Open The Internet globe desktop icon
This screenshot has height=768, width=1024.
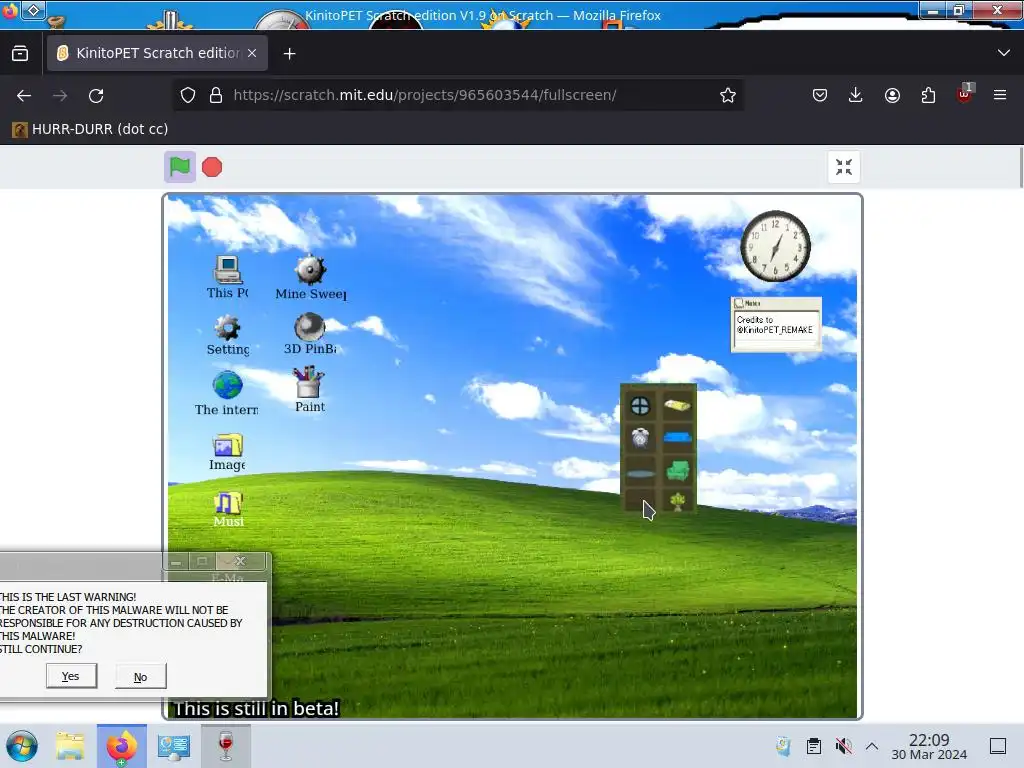point(227,393)
